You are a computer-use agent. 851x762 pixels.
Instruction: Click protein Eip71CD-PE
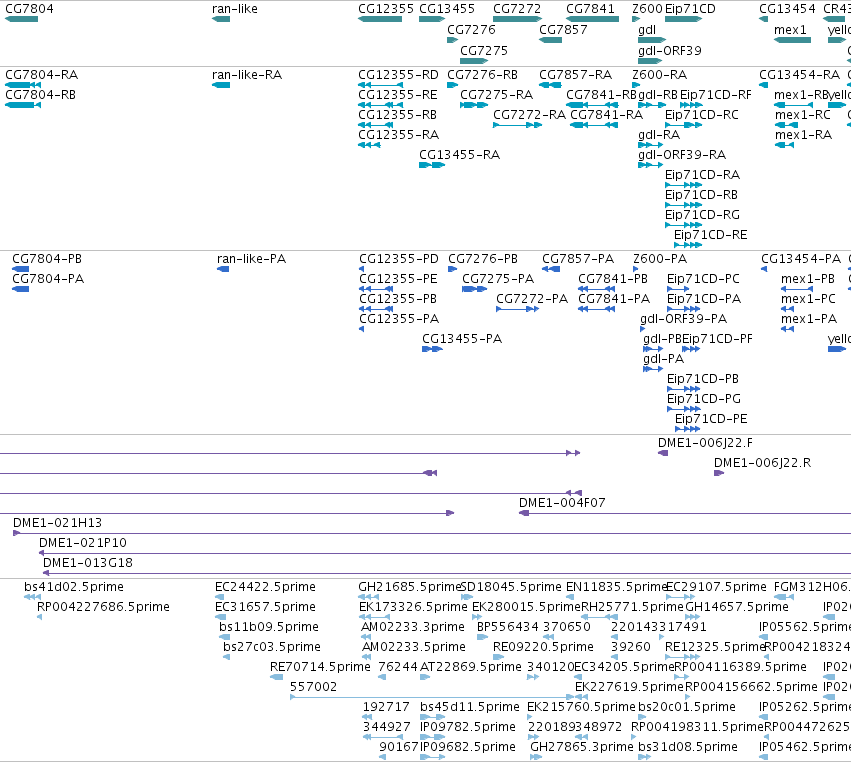(711, 419)
